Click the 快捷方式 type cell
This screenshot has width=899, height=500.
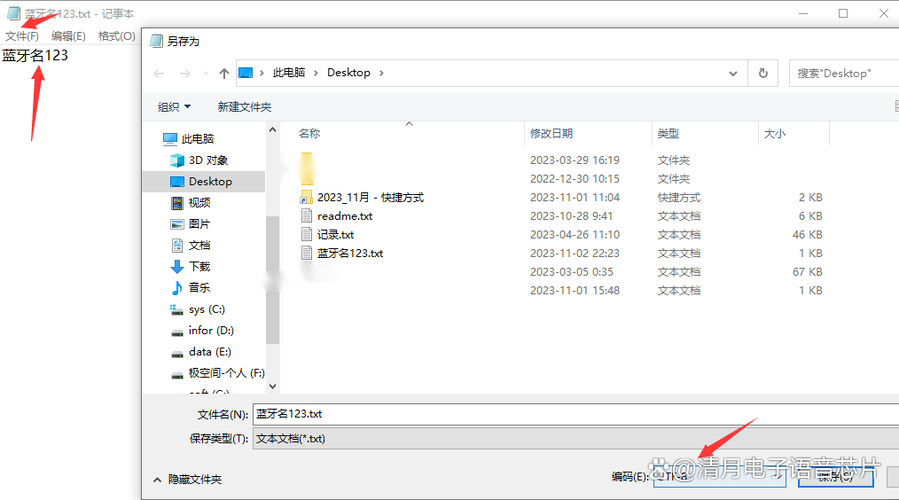(679, 197)
